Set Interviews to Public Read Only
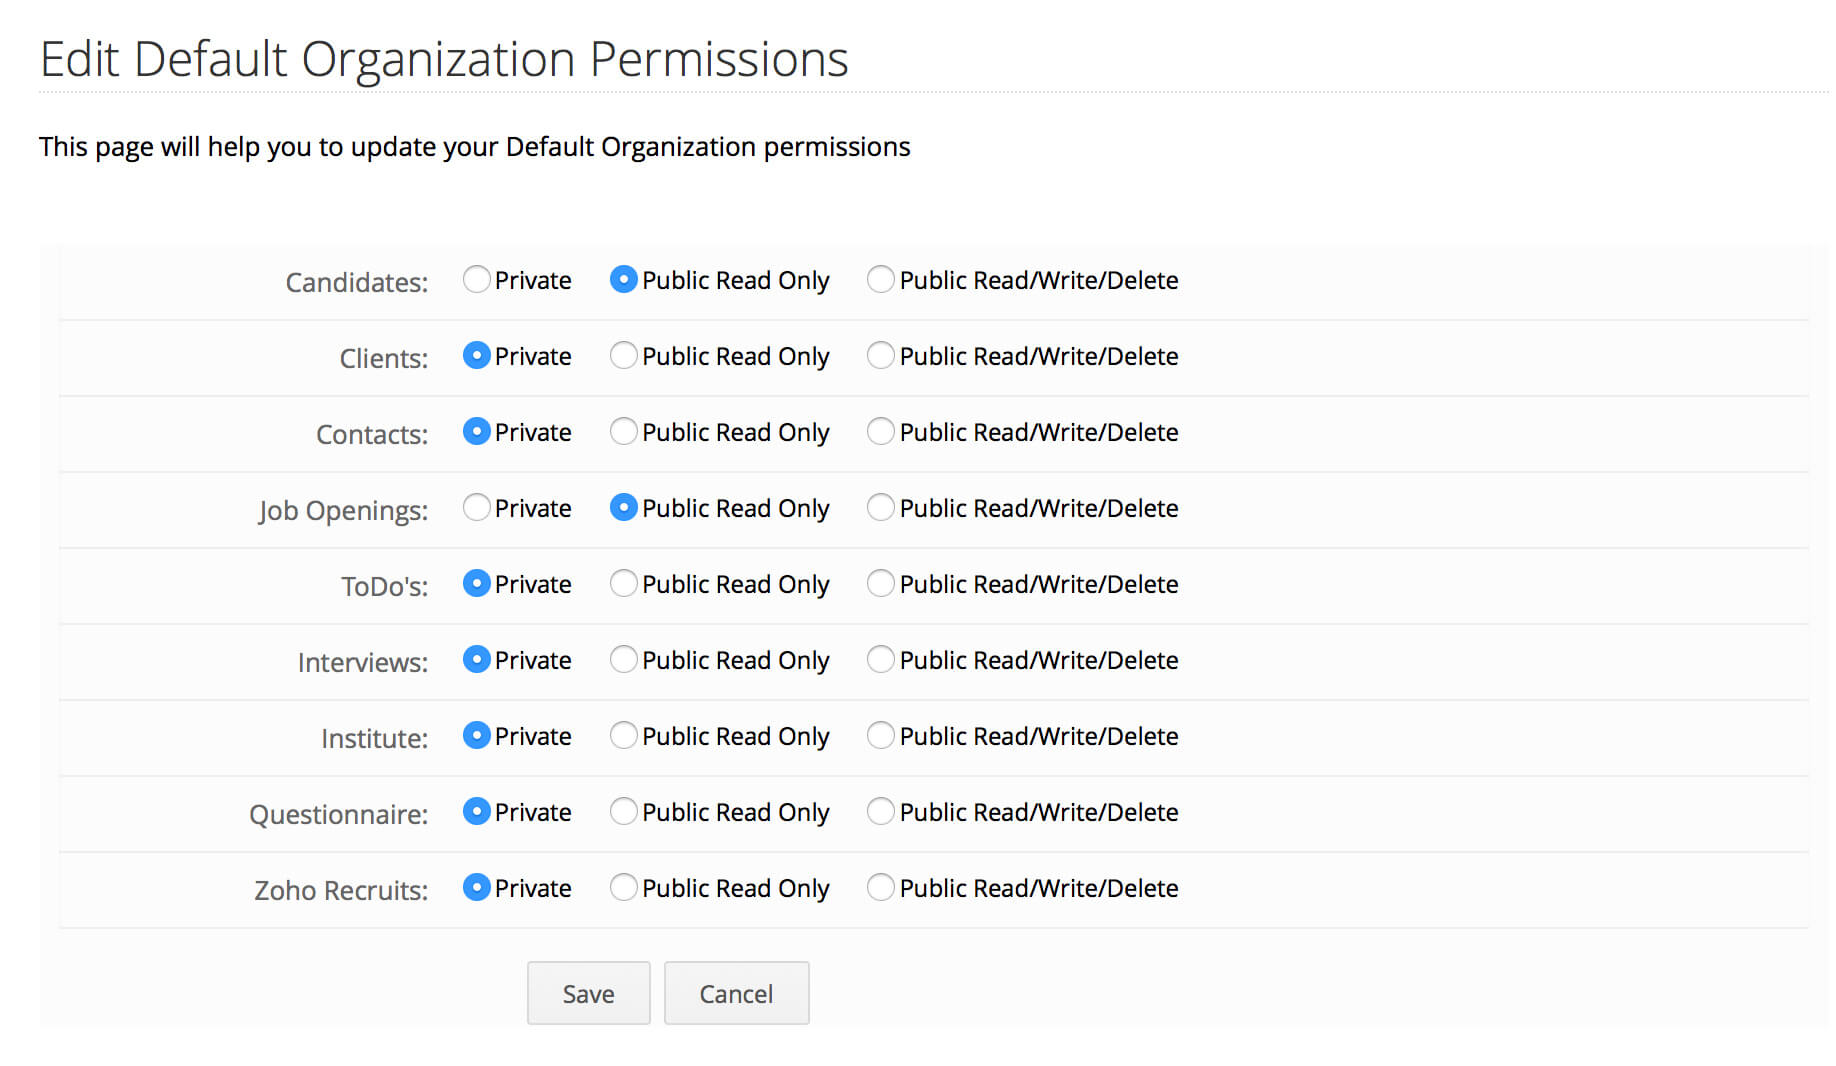Screen dimensions: 1836x1066 (x=624, y=660)
